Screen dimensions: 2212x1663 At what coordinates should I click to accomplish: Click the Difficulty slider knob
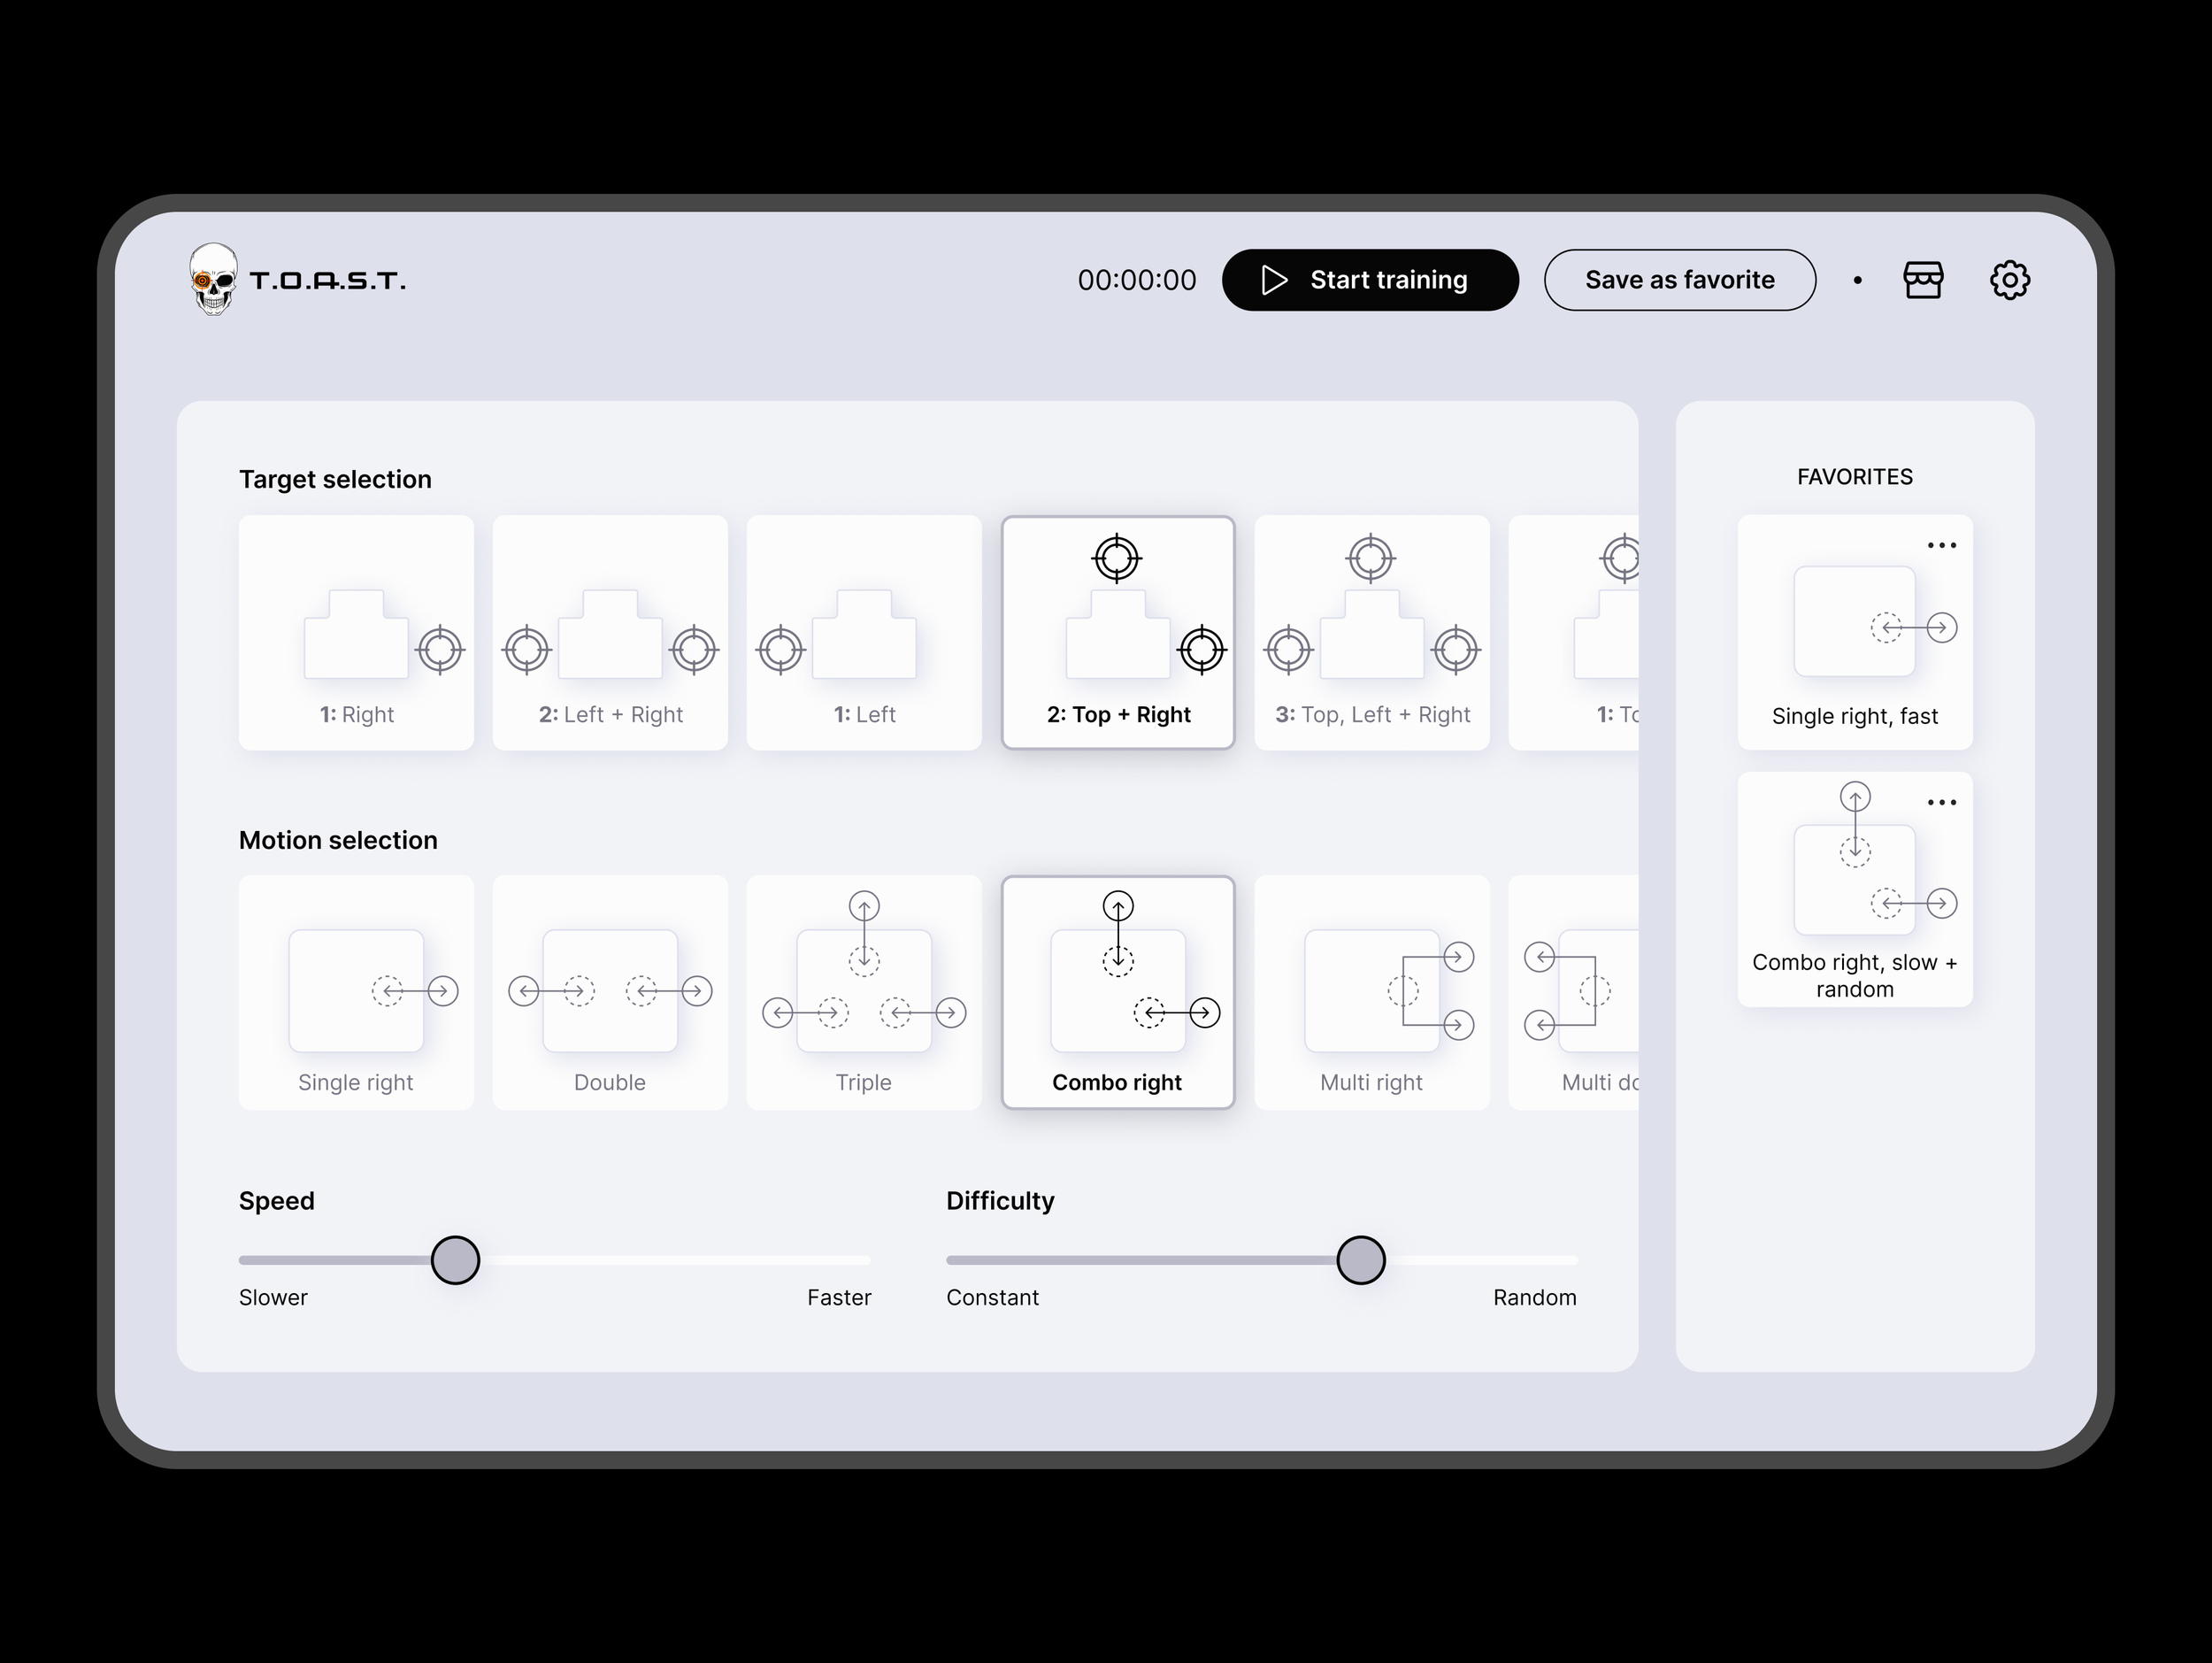pyautogui.click(x=1360, y=1260)
